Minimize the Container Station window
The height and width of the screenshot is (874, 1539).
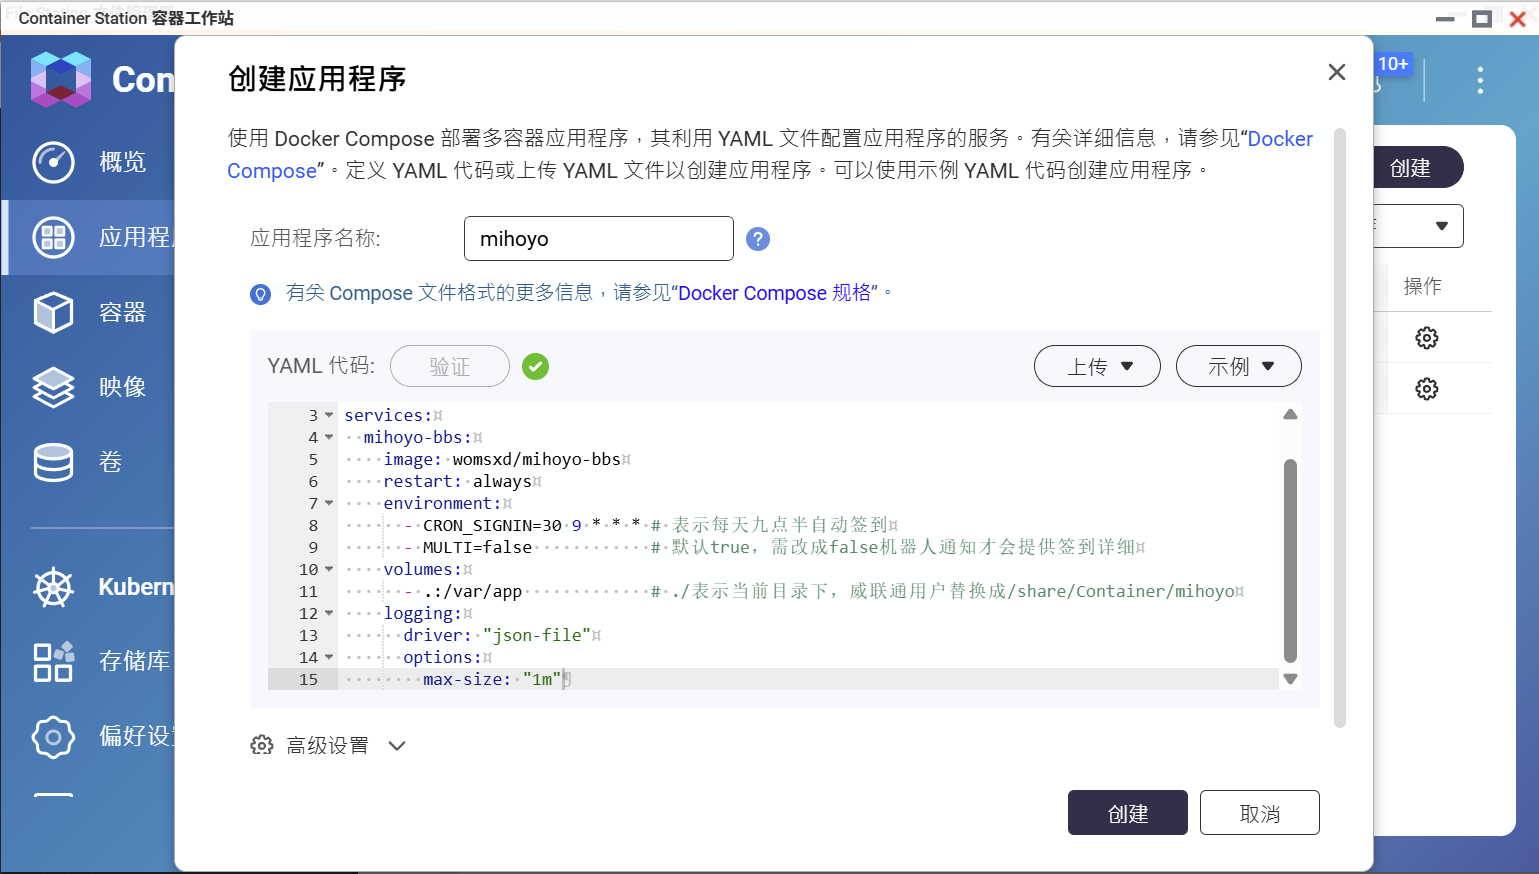click(x=1446, y=19)
